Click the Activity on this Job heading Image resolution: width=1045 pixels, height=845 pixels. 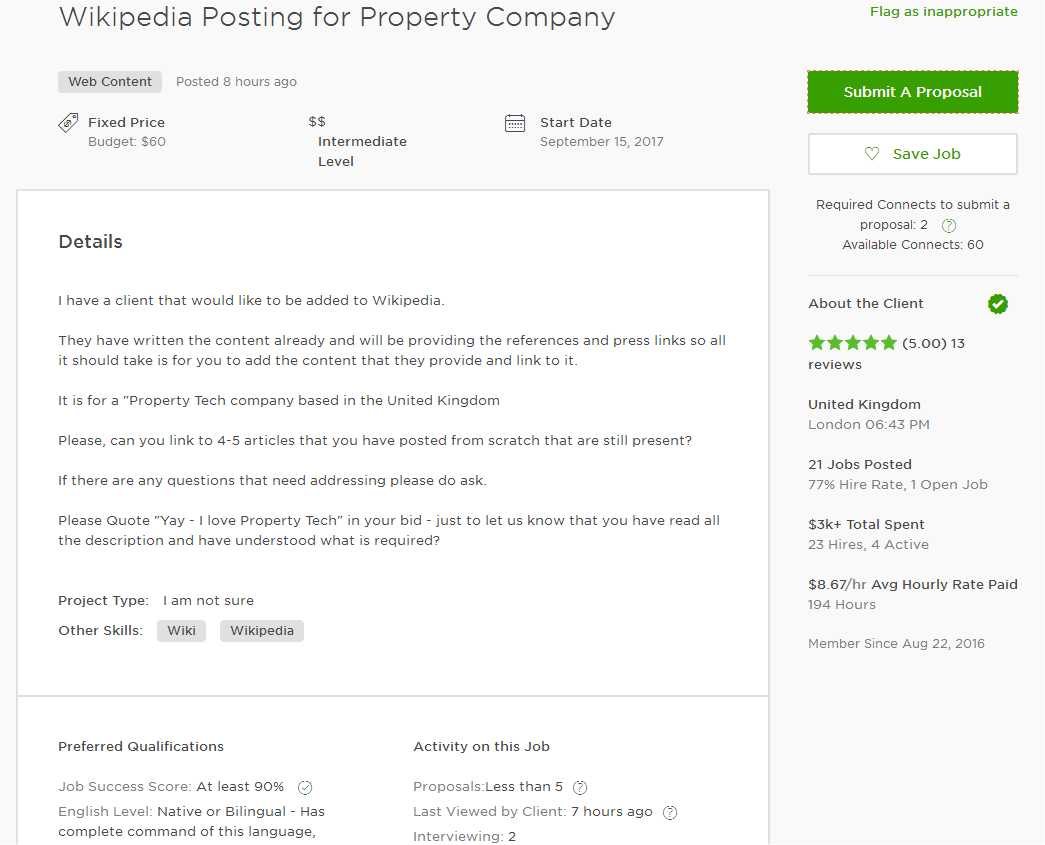tap(481, 747)
